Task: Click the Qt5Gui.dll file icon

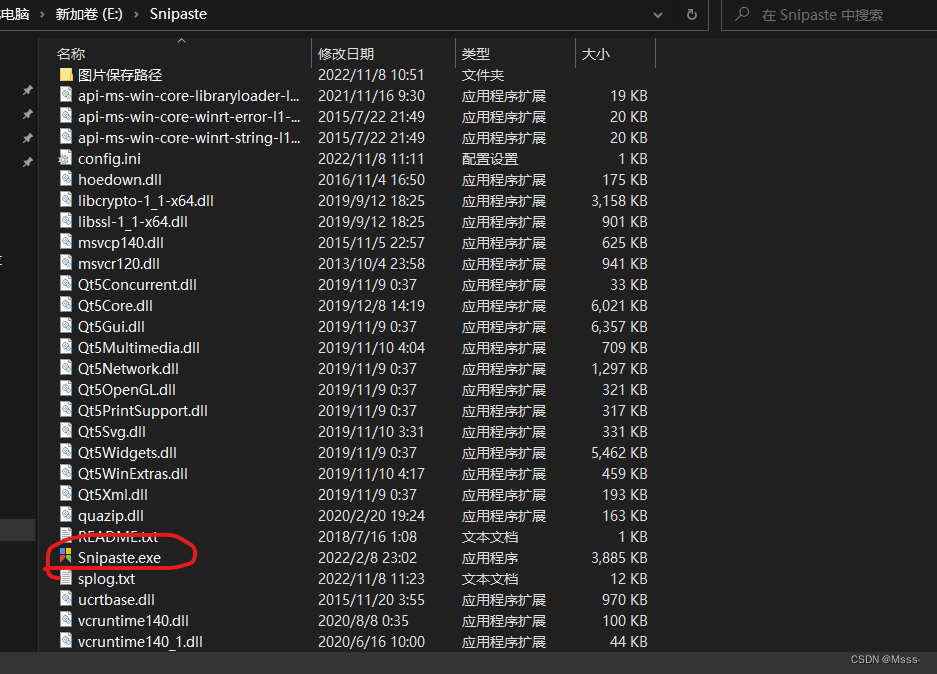Action: pyautogui.click(x=66, y=326)
